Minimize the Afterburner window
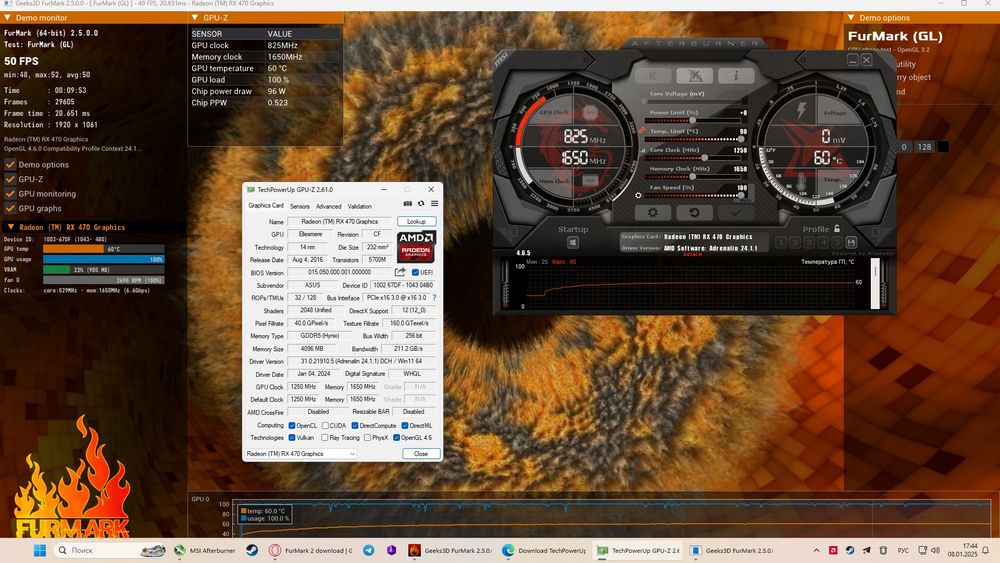The height and width of the screenshot is (563, 1000). [x=853, y=60]
